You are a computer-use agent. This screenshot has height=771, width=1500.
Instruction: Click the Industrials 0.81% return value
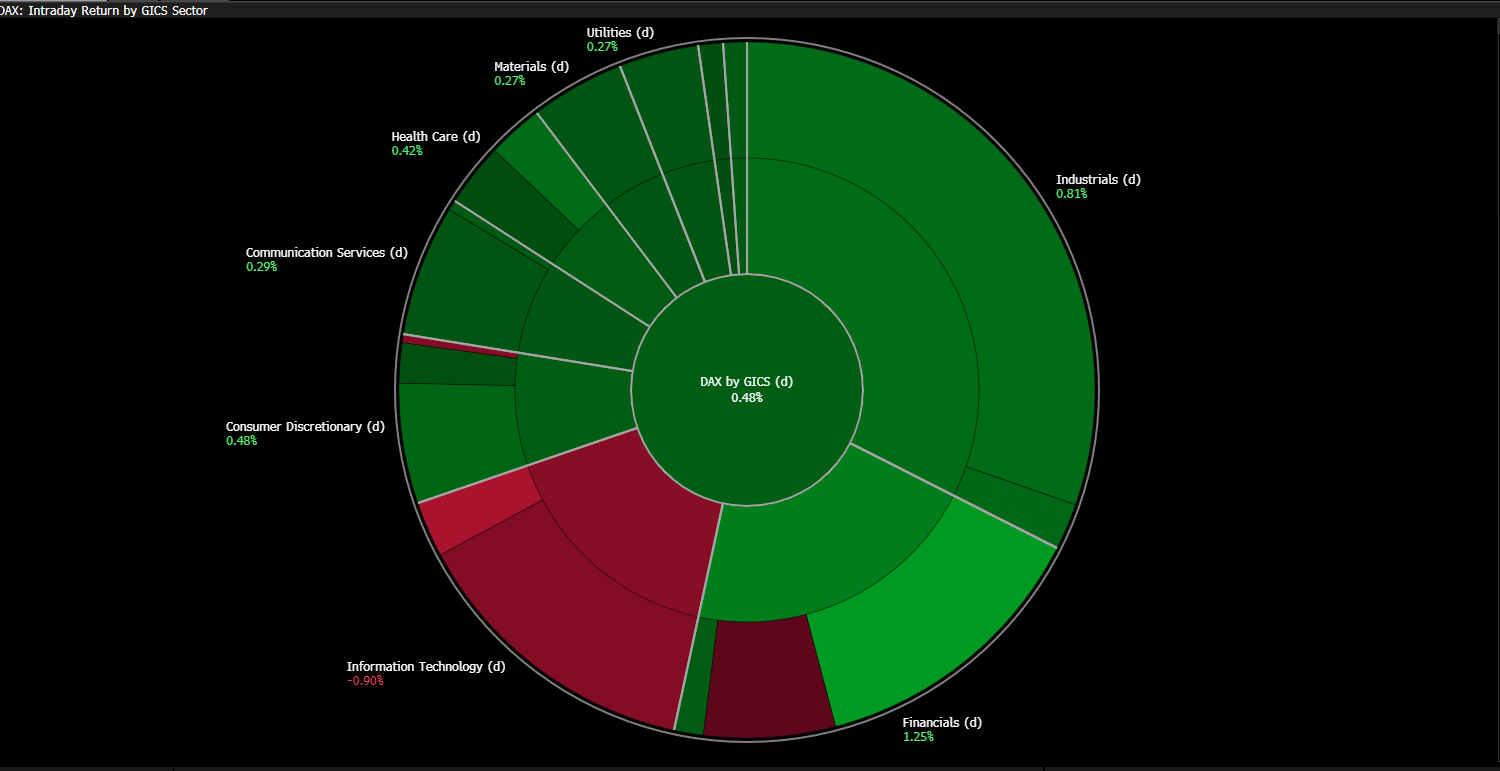coord(1071,194)
